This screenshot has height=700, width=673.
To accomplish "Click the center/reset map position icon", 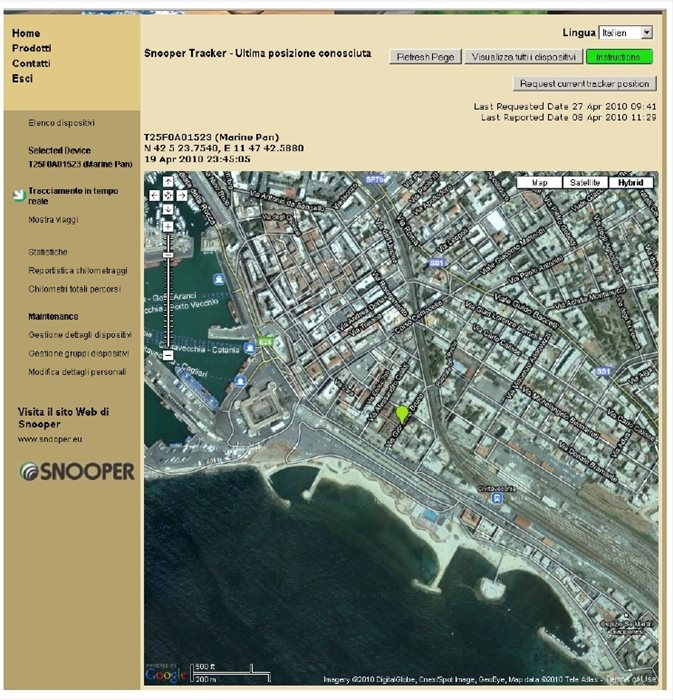I will tap(168, 196).
